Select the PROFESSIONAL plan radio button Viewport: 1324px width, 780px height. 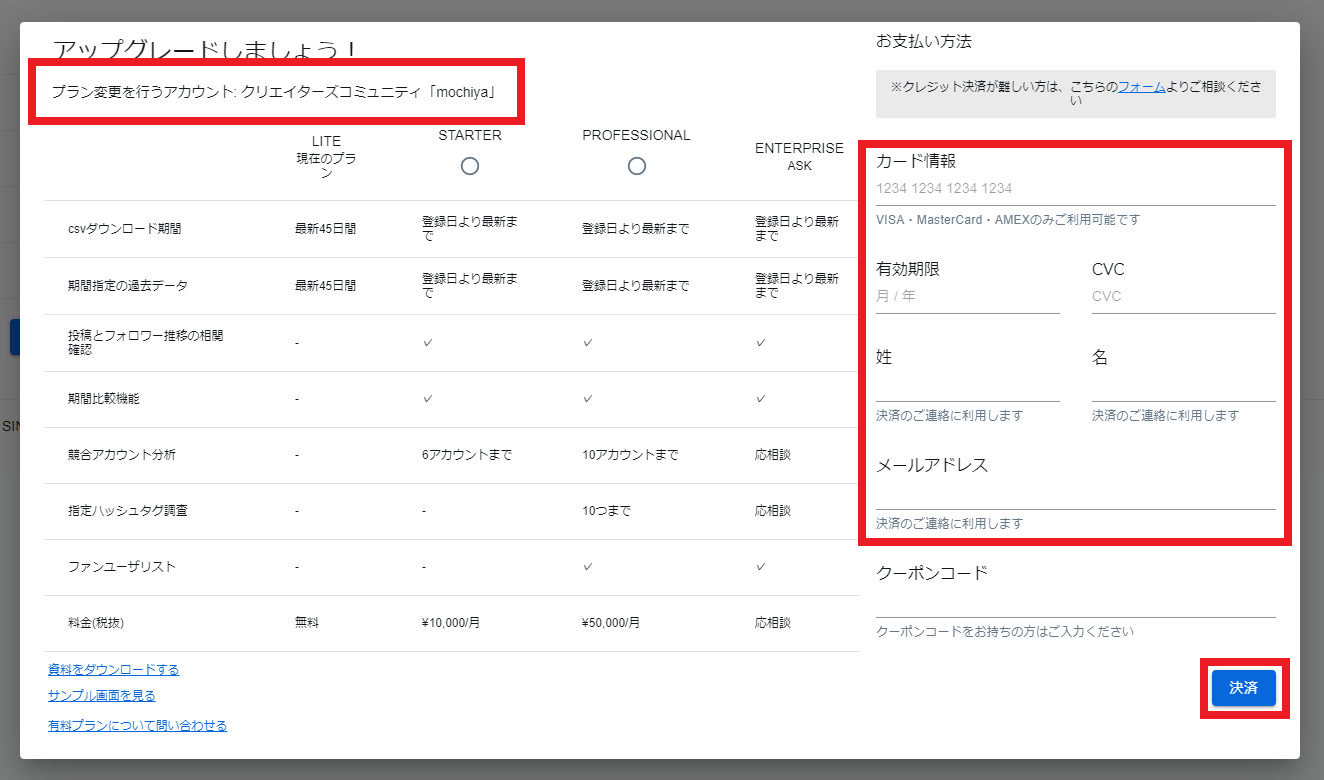pyautogui.click(x=636, y=166)
